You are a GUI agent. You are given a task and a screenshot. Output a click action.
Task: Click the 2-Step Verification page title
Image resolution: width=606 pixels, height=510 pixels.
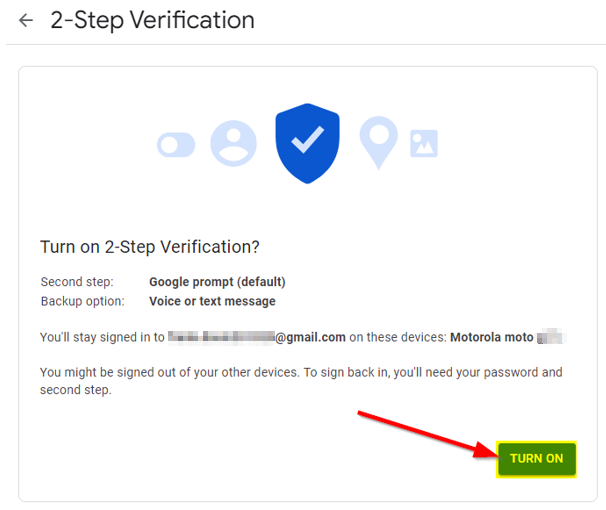click(152, 20)
